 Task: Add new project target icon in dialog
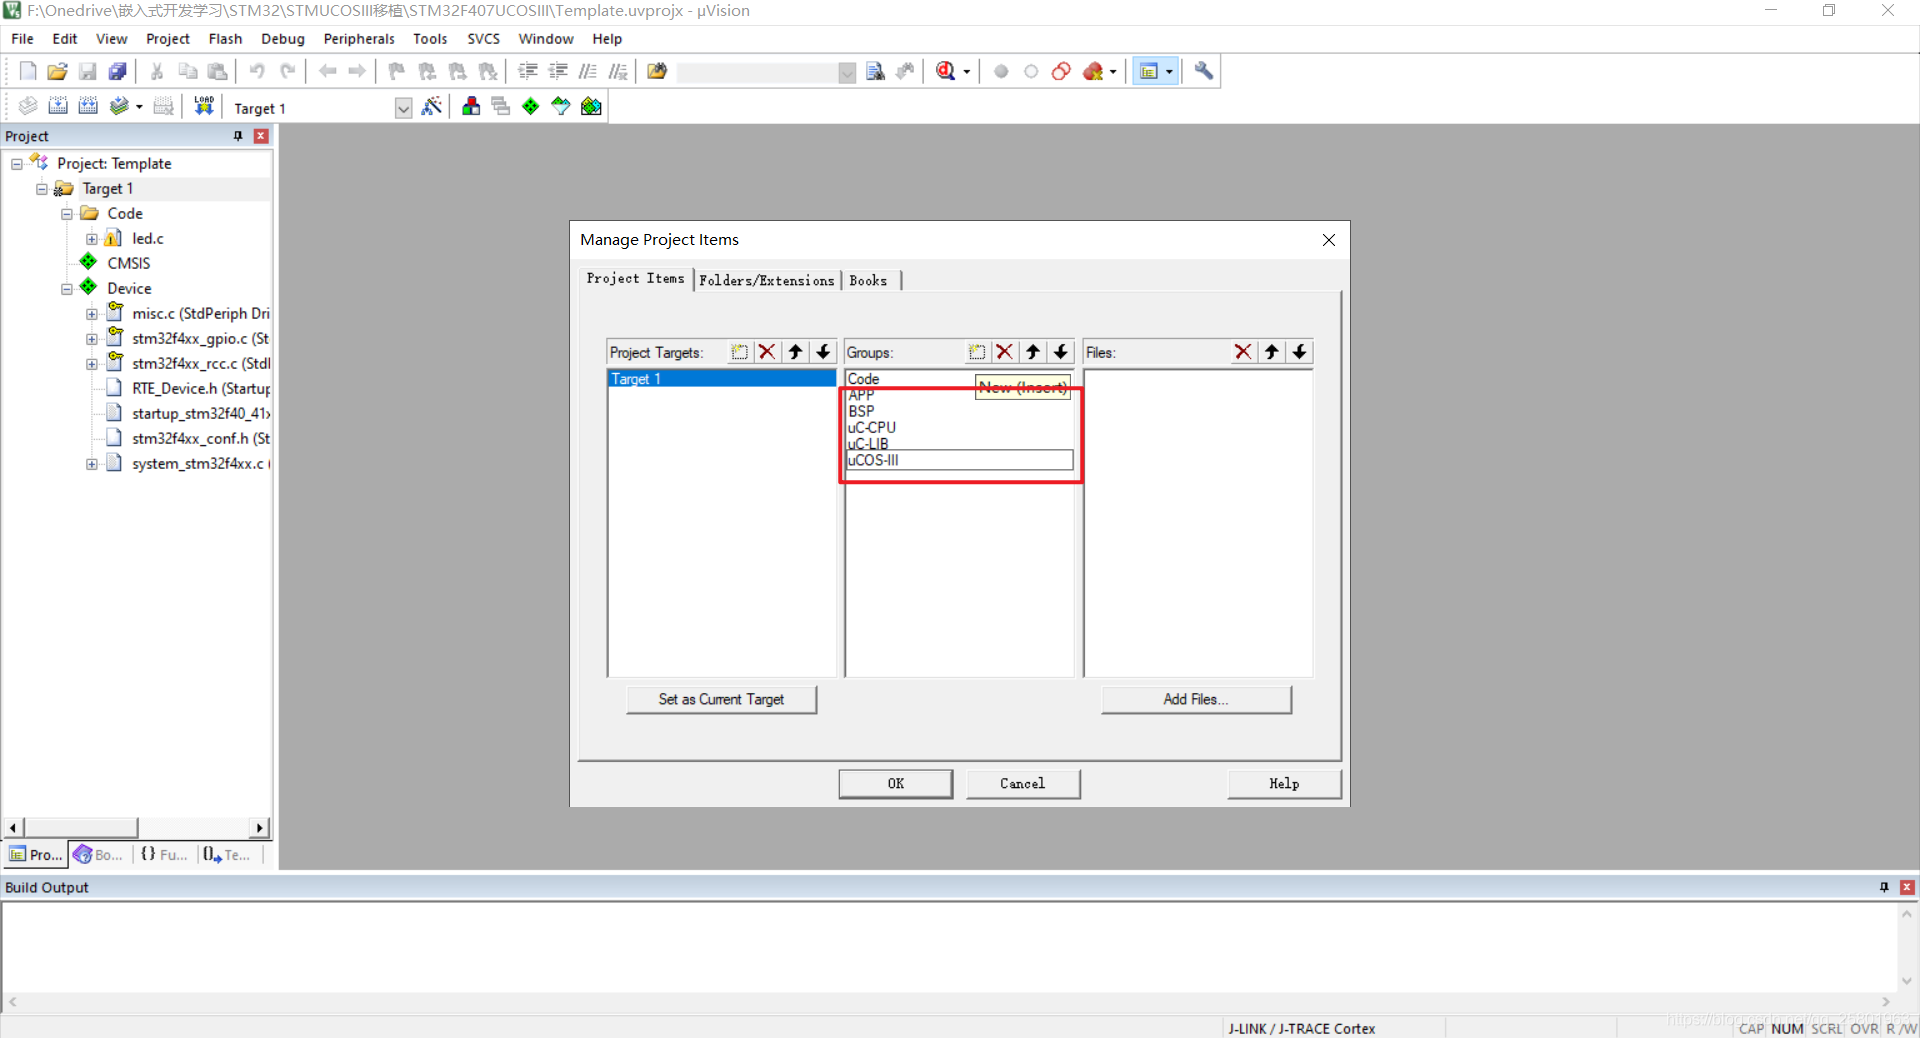739,352
